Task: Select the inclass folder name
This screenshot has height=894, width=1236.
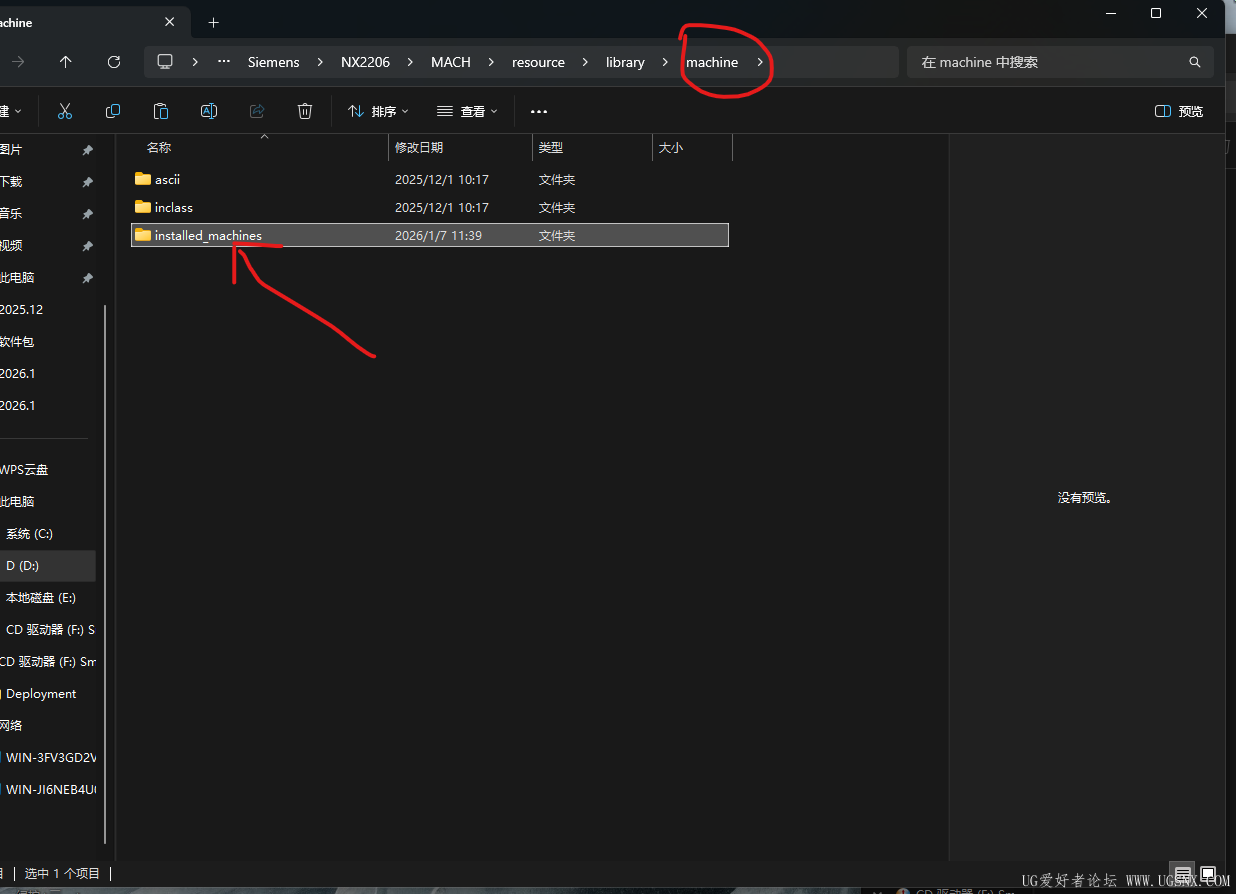Action: (x=174, y=207)
